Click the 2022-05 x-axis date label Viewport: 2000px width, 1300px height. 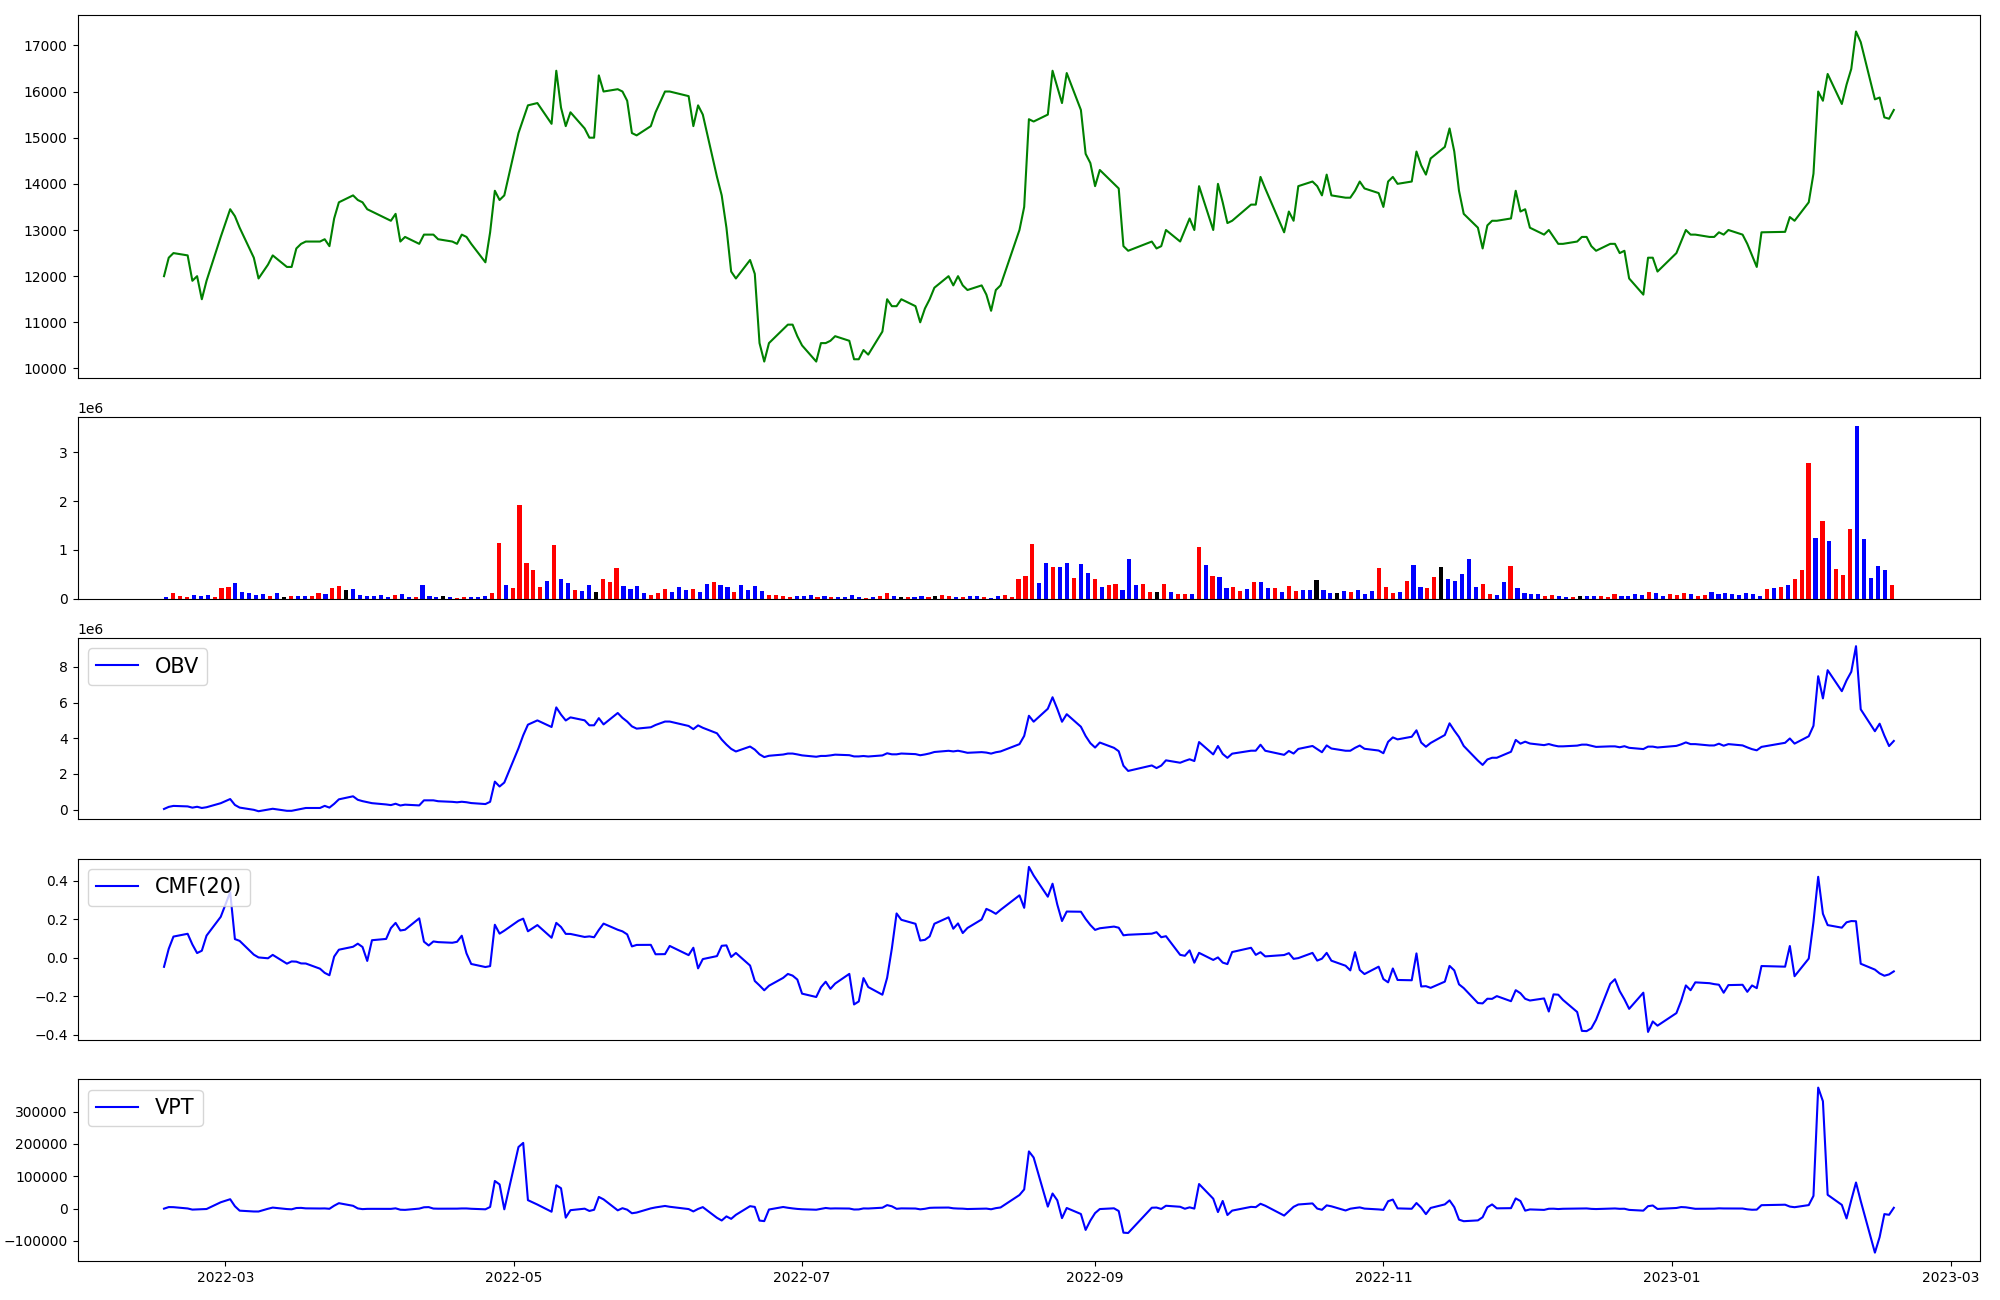(x=514, y=1277)
